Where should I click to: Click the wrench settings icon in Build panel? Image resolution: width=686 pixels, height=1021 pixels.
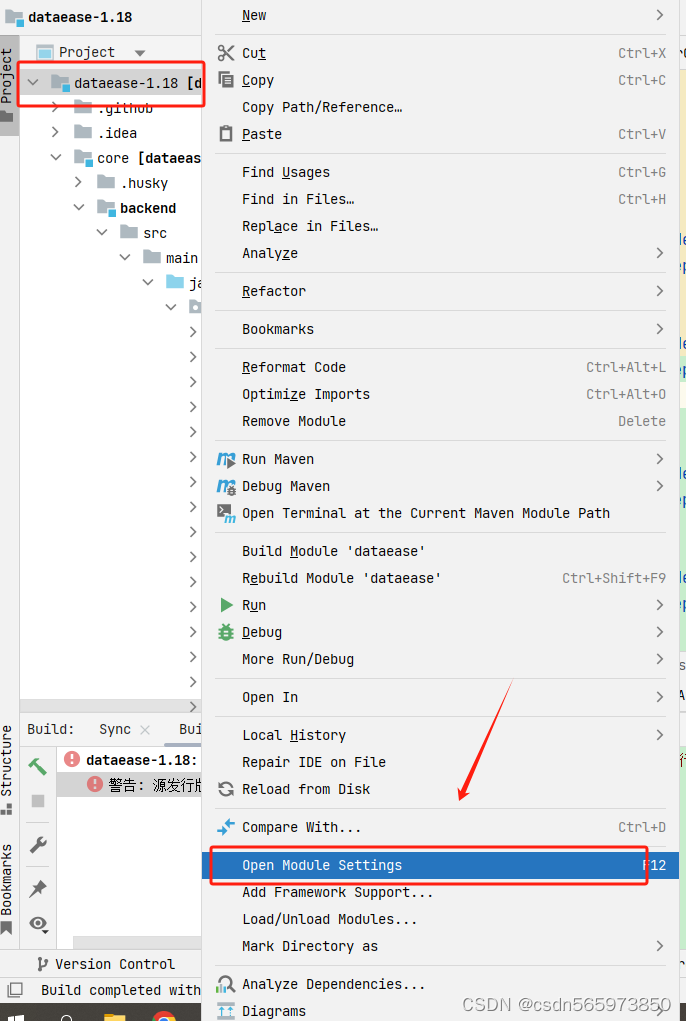tap(38, 845)
